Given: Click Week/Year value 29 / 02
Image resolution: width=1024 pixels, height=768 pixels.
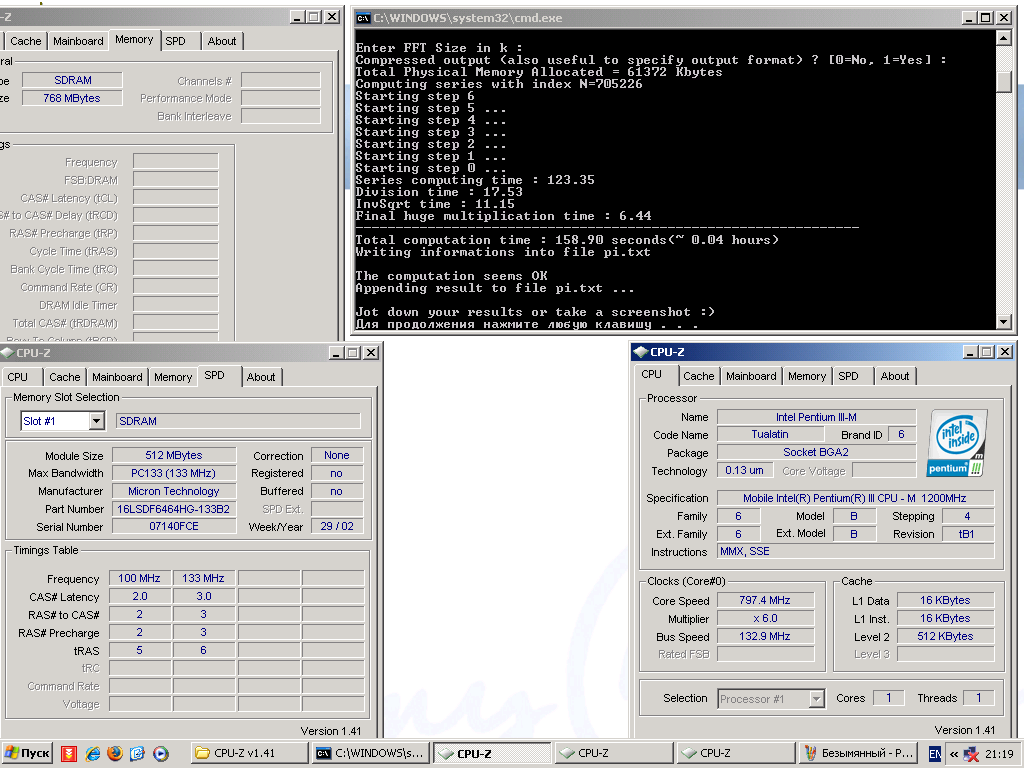Looking at the screenshot, I should [337, 526].
